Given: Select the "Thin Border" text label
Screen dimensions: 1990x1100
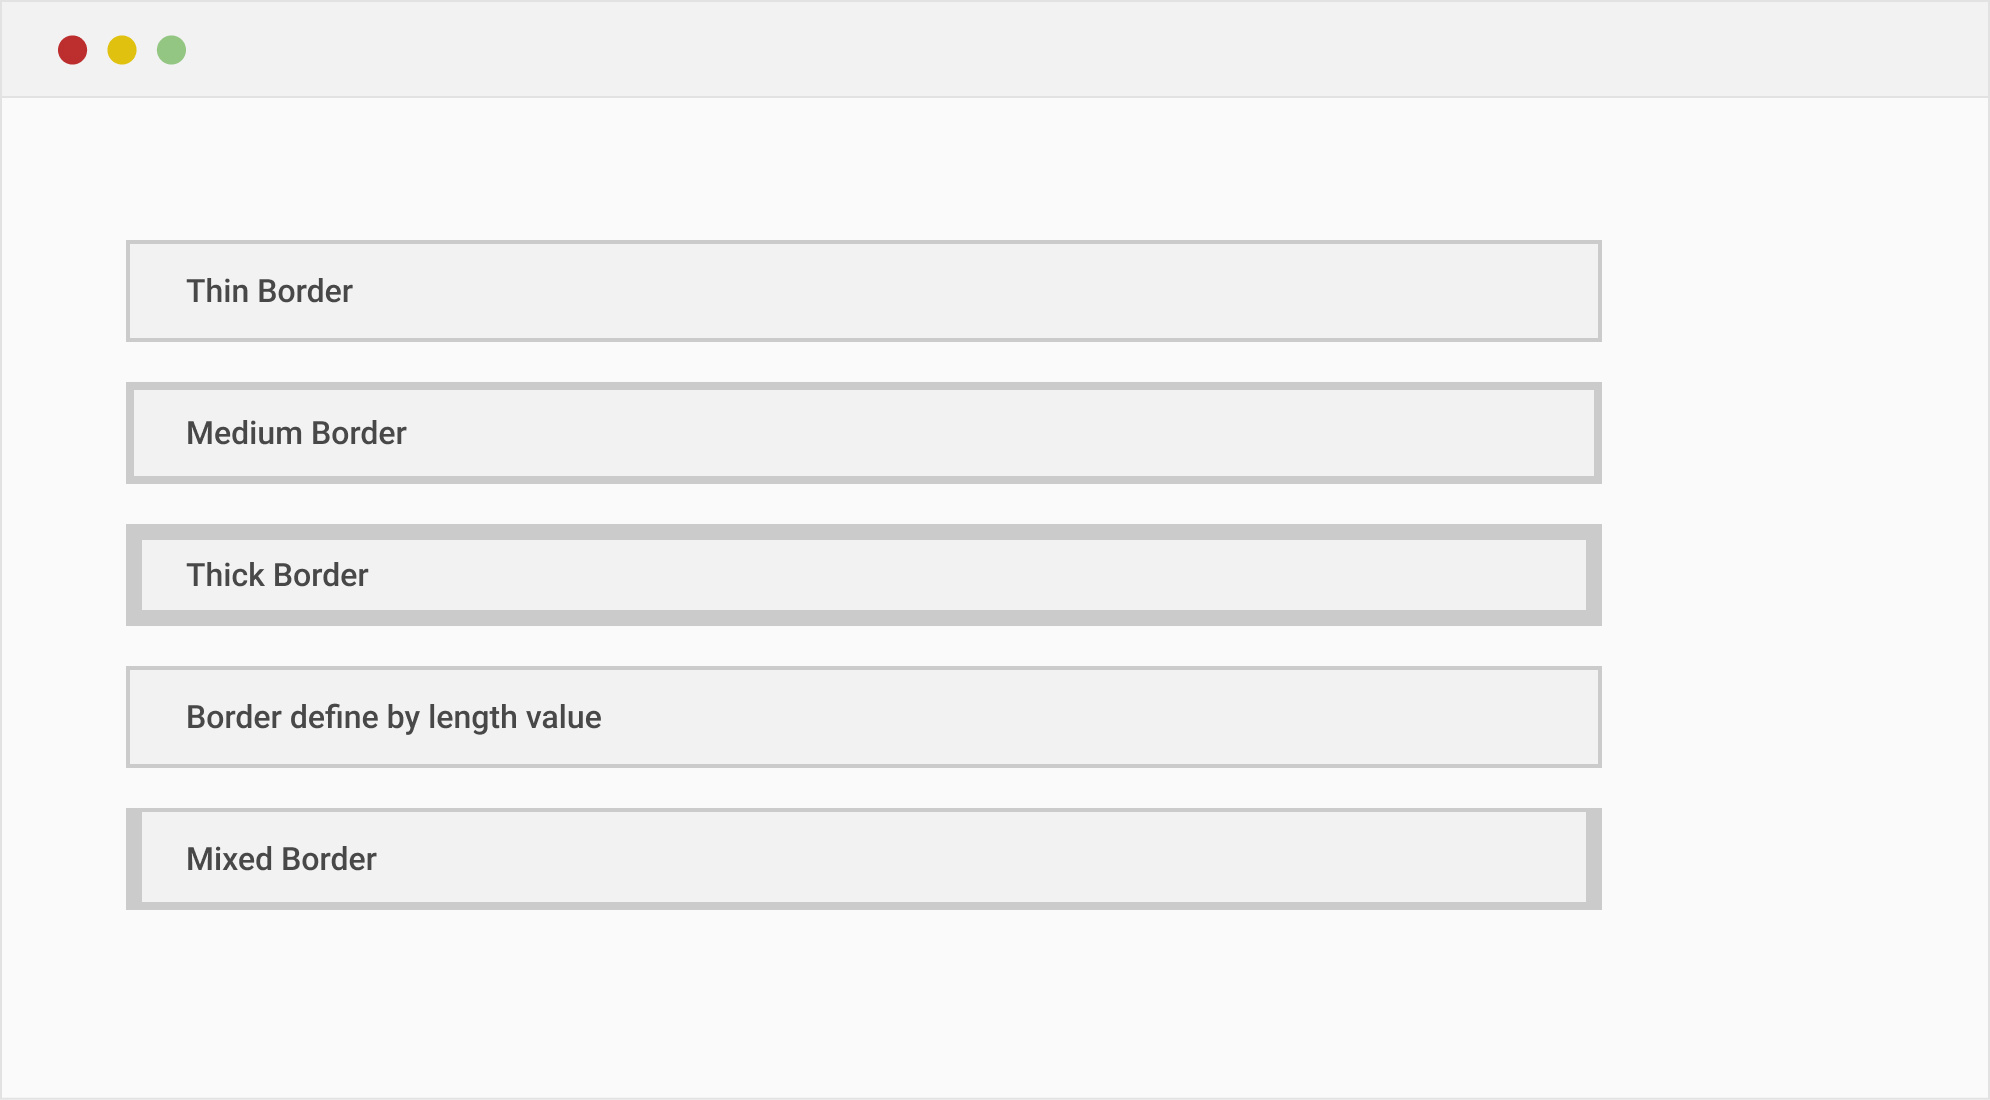Looking at the screenshot, I should click(x=269, y=291).
